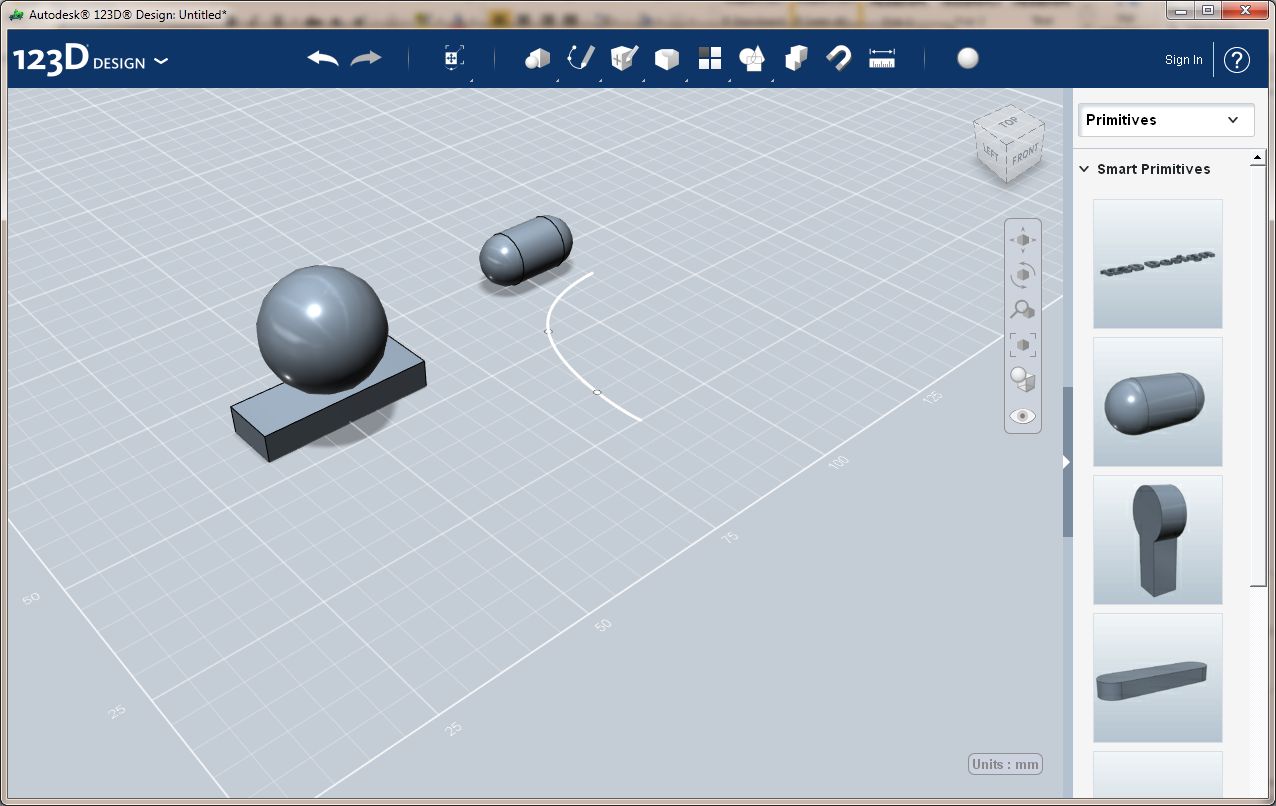Toggle the materials and outlines view icon
The image size is (1276, 806).
coord(1022,380)
